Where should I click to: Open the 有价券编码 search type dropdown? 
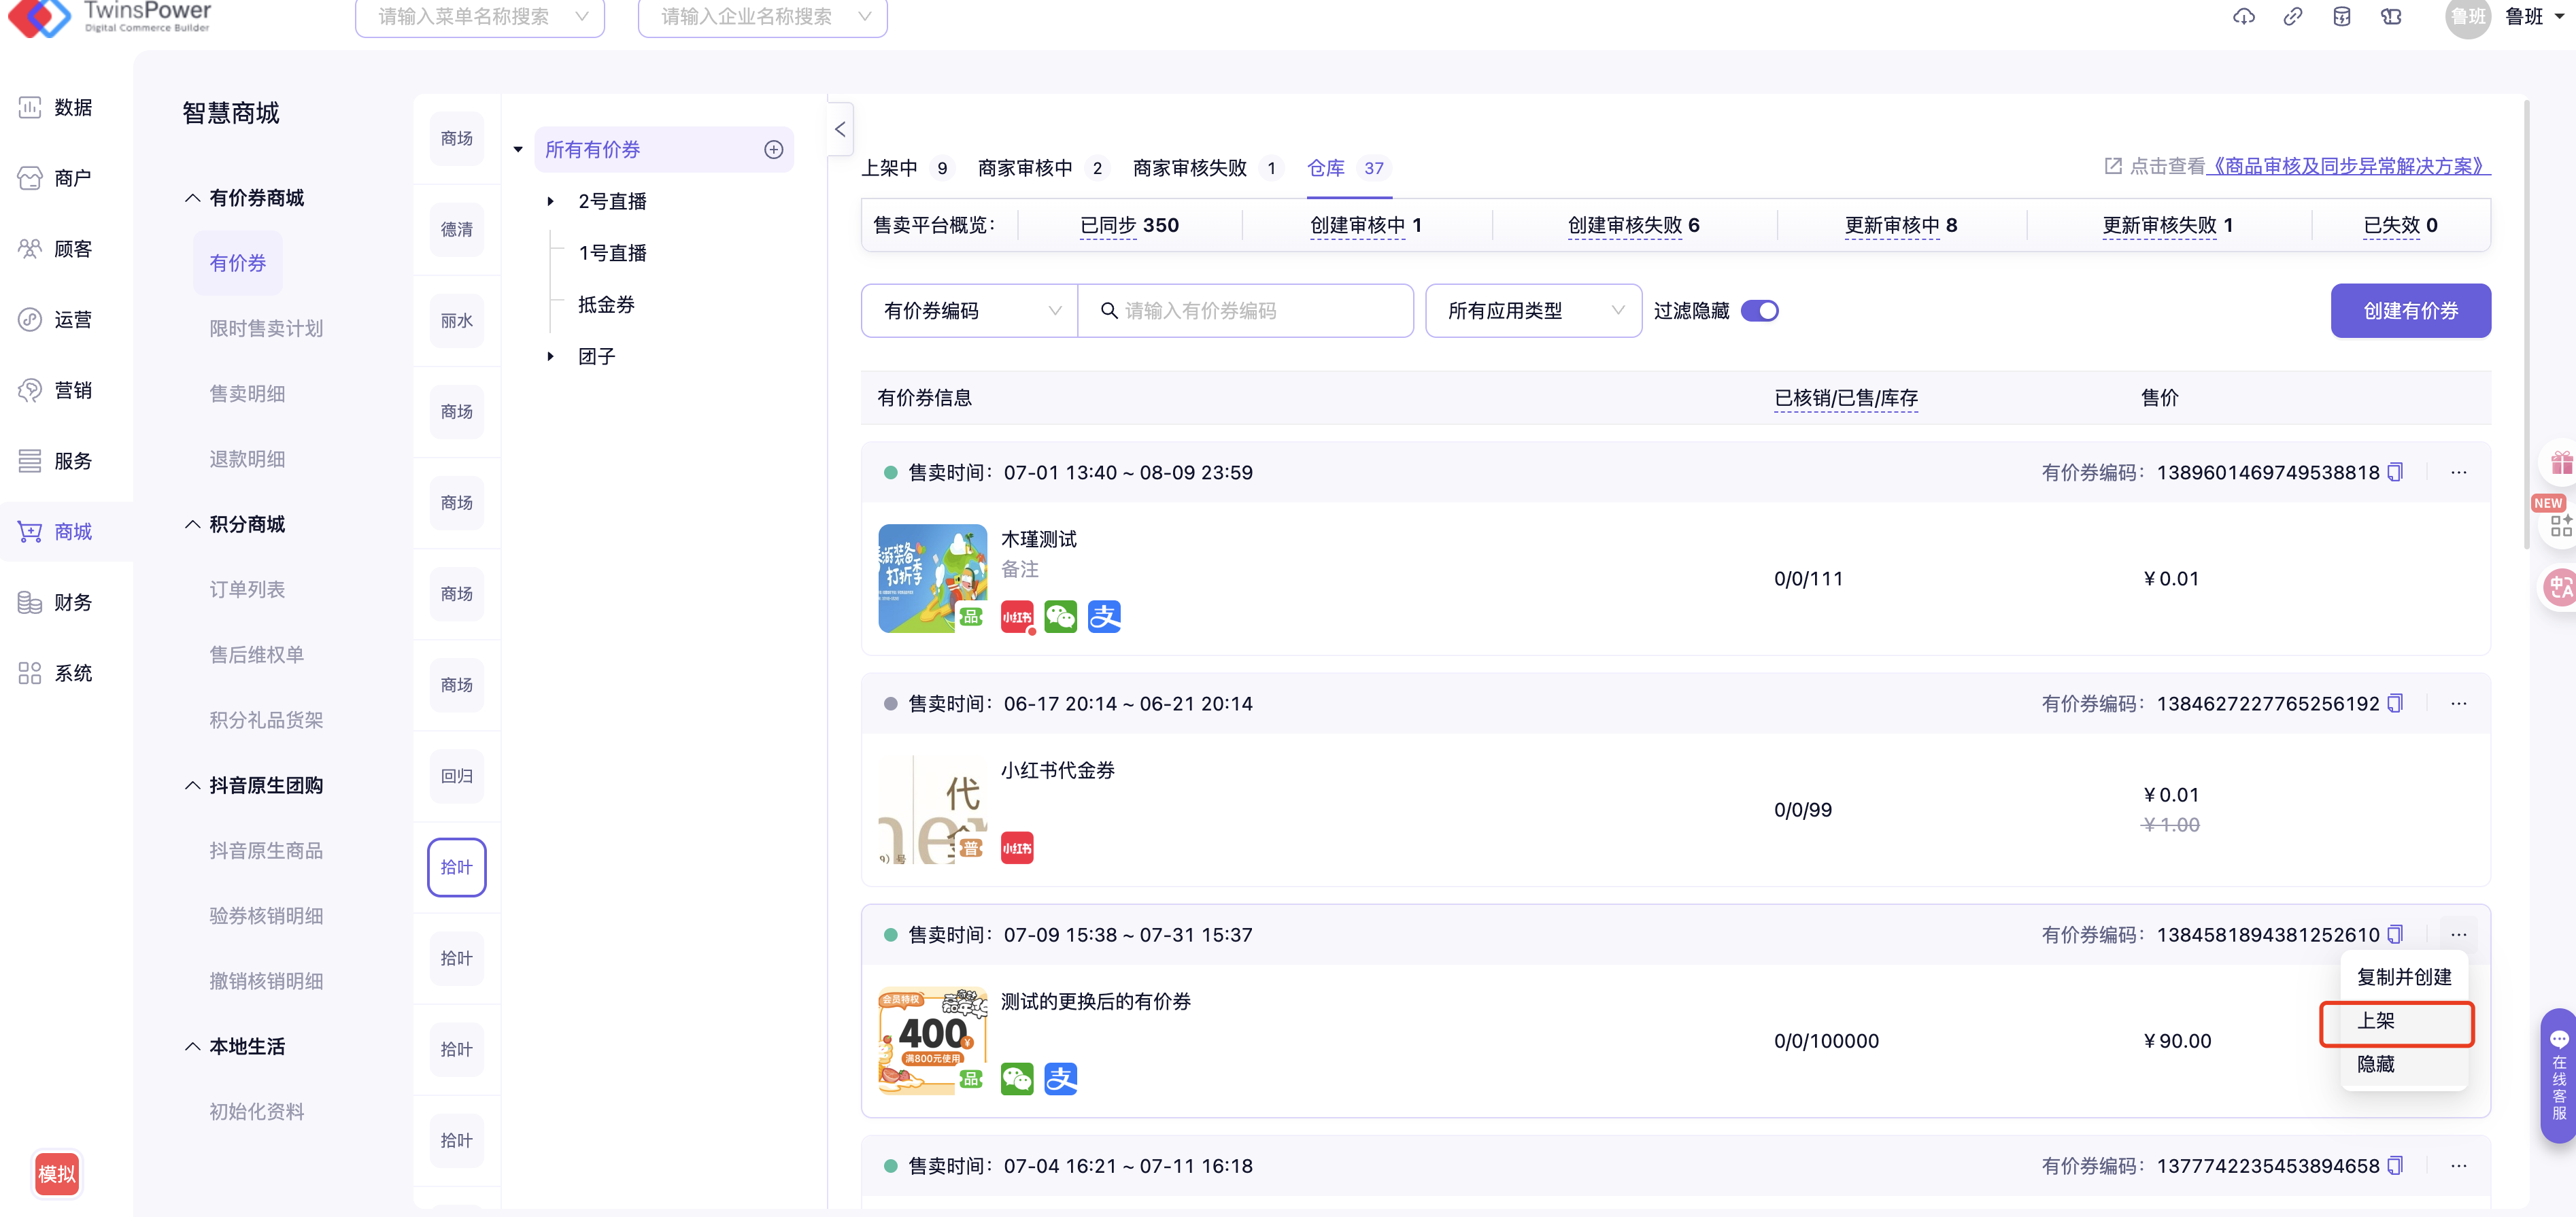pyautogui.click(x=969, y=311)
